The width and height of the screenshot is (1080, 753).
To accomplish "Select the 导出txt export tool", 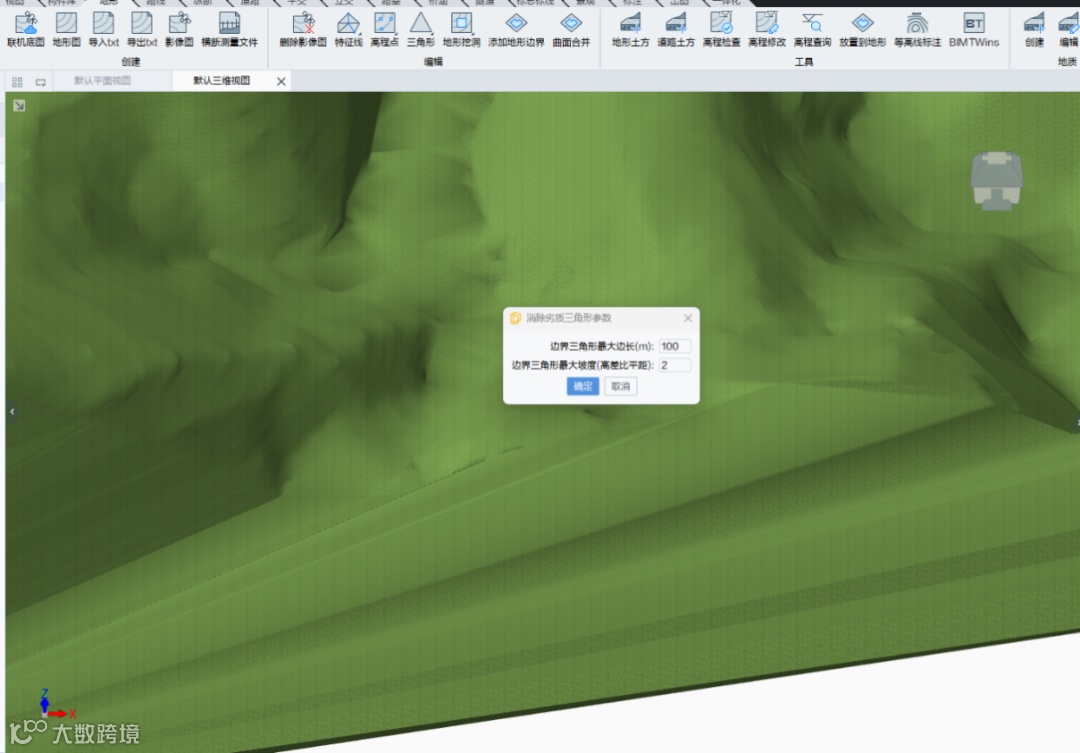I will (x=142, y=30).
